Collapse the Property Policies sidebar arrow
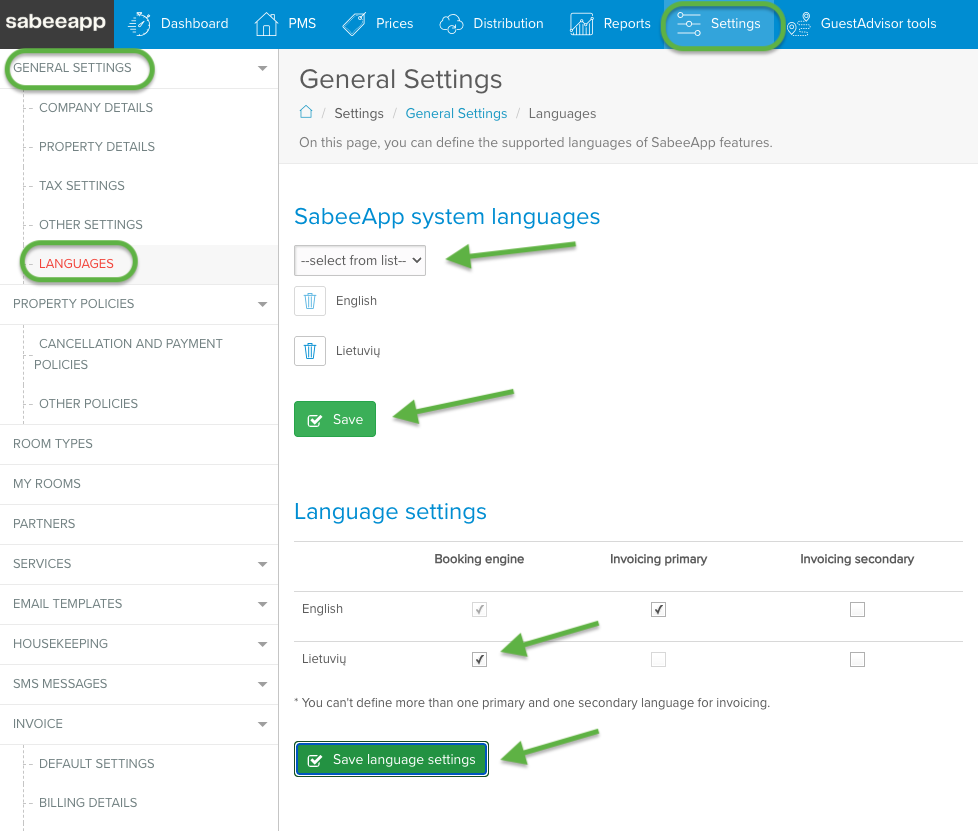 coord(263,304)
